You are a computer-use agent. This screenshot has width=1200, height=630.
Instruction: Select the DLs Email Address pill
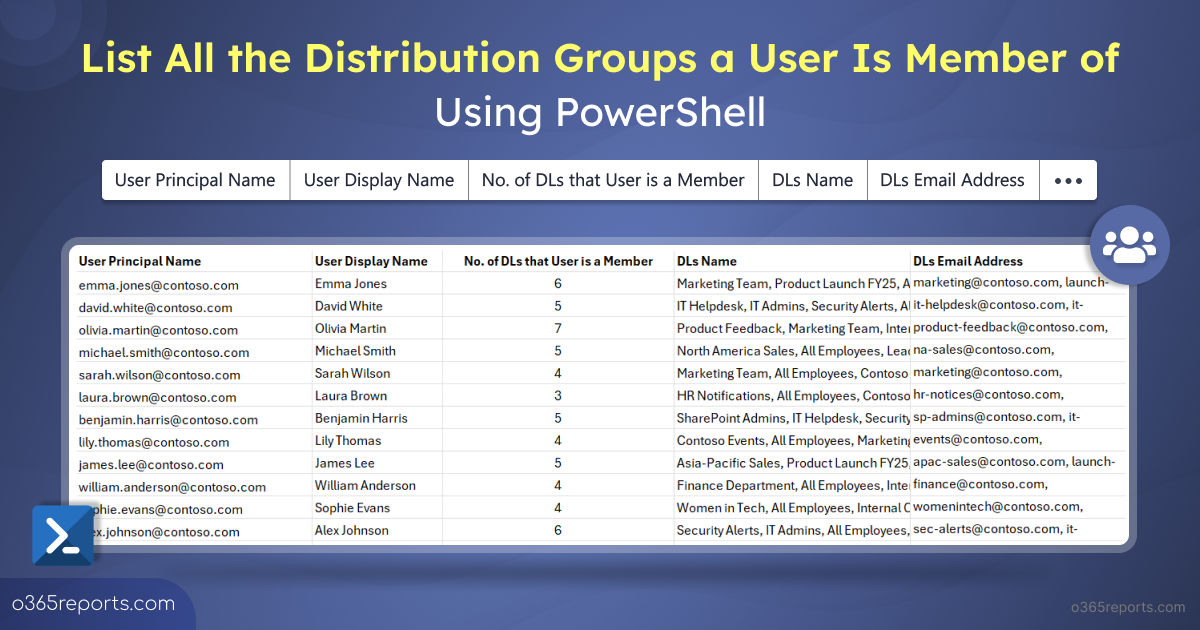952,181
